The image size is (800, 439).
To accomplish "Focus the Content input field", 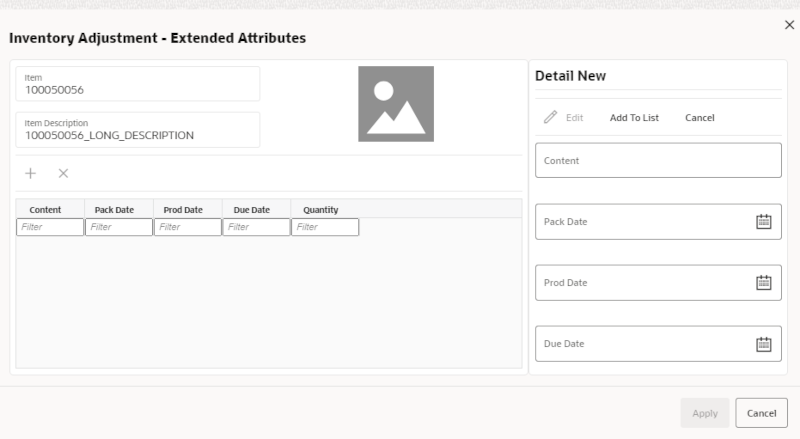I will 658,160.
